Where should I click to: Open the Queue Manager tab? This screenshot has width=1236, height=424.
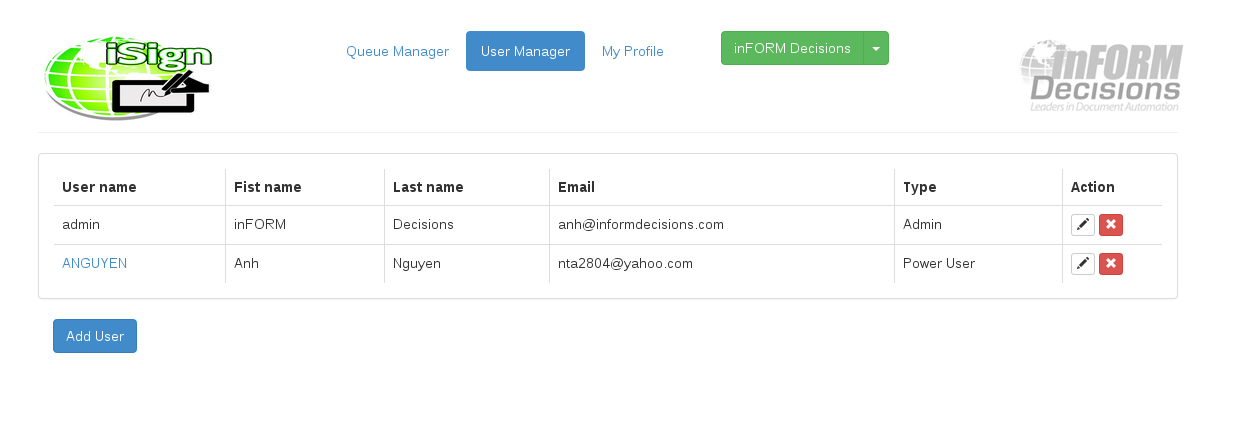coord(397,51)
